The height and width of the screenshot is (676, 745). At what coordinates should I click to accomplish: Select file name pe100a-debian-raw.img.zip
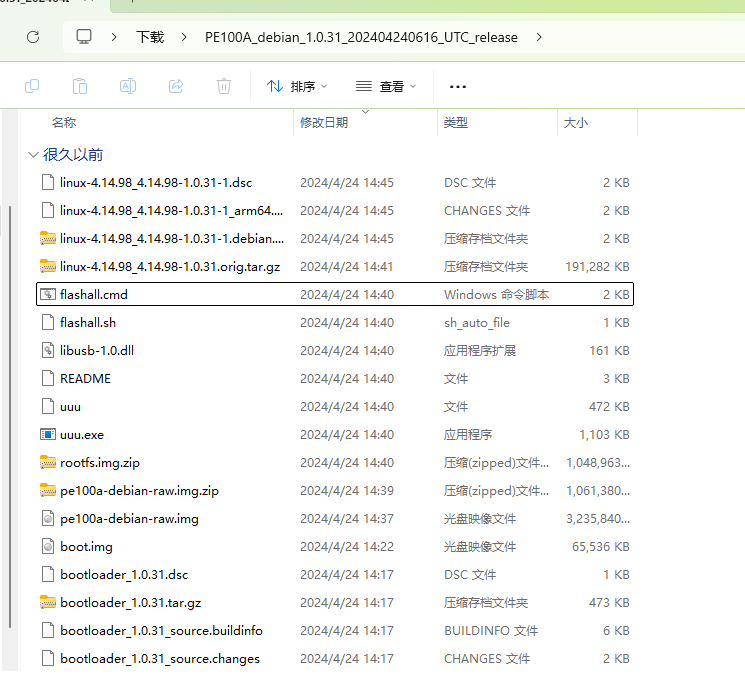(x=139, y=491)
